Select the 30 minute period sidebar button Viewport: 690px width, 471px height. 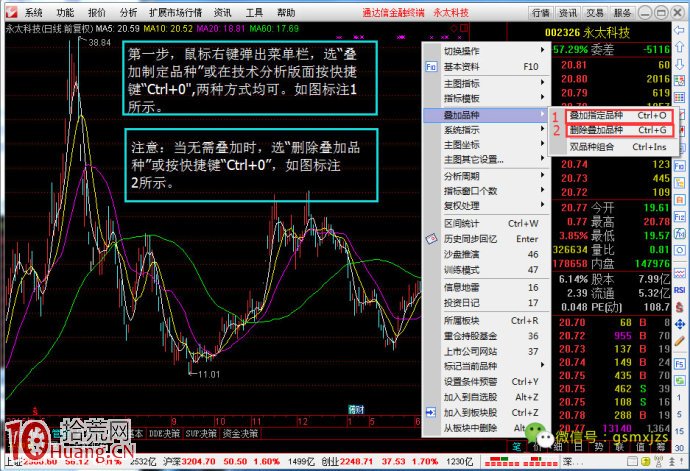pos(679,448)
